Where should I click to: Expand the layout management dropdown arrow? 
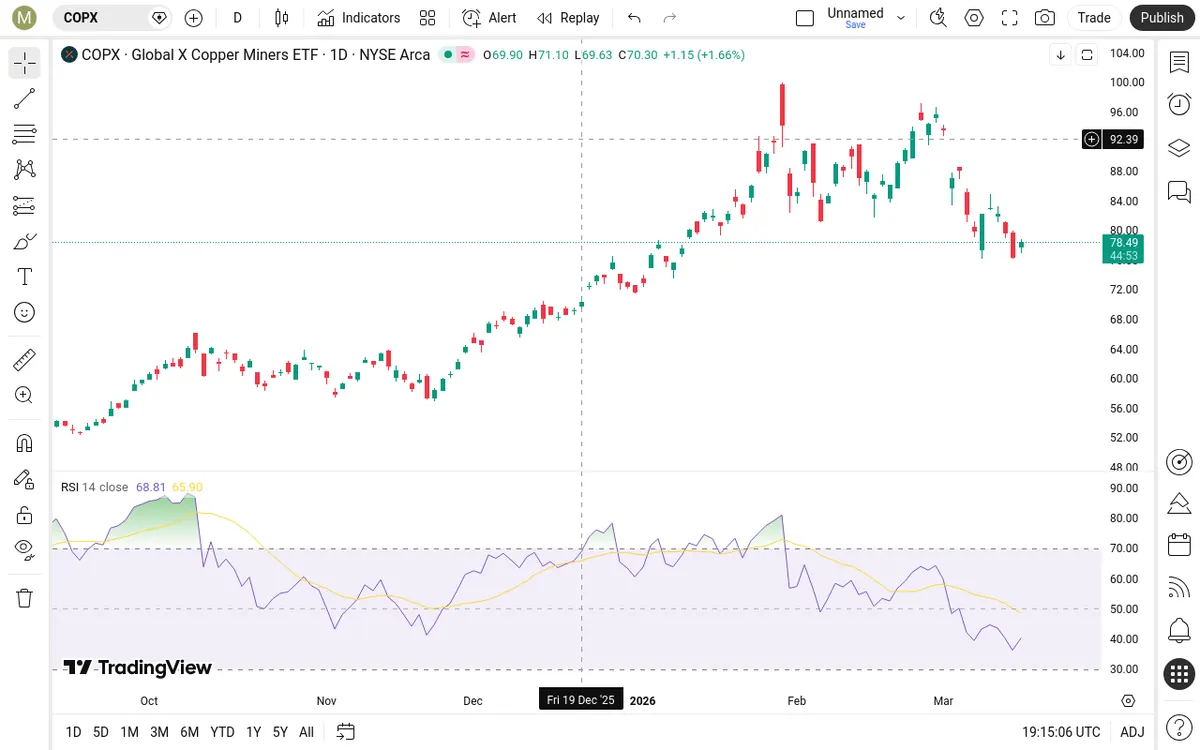901,17
